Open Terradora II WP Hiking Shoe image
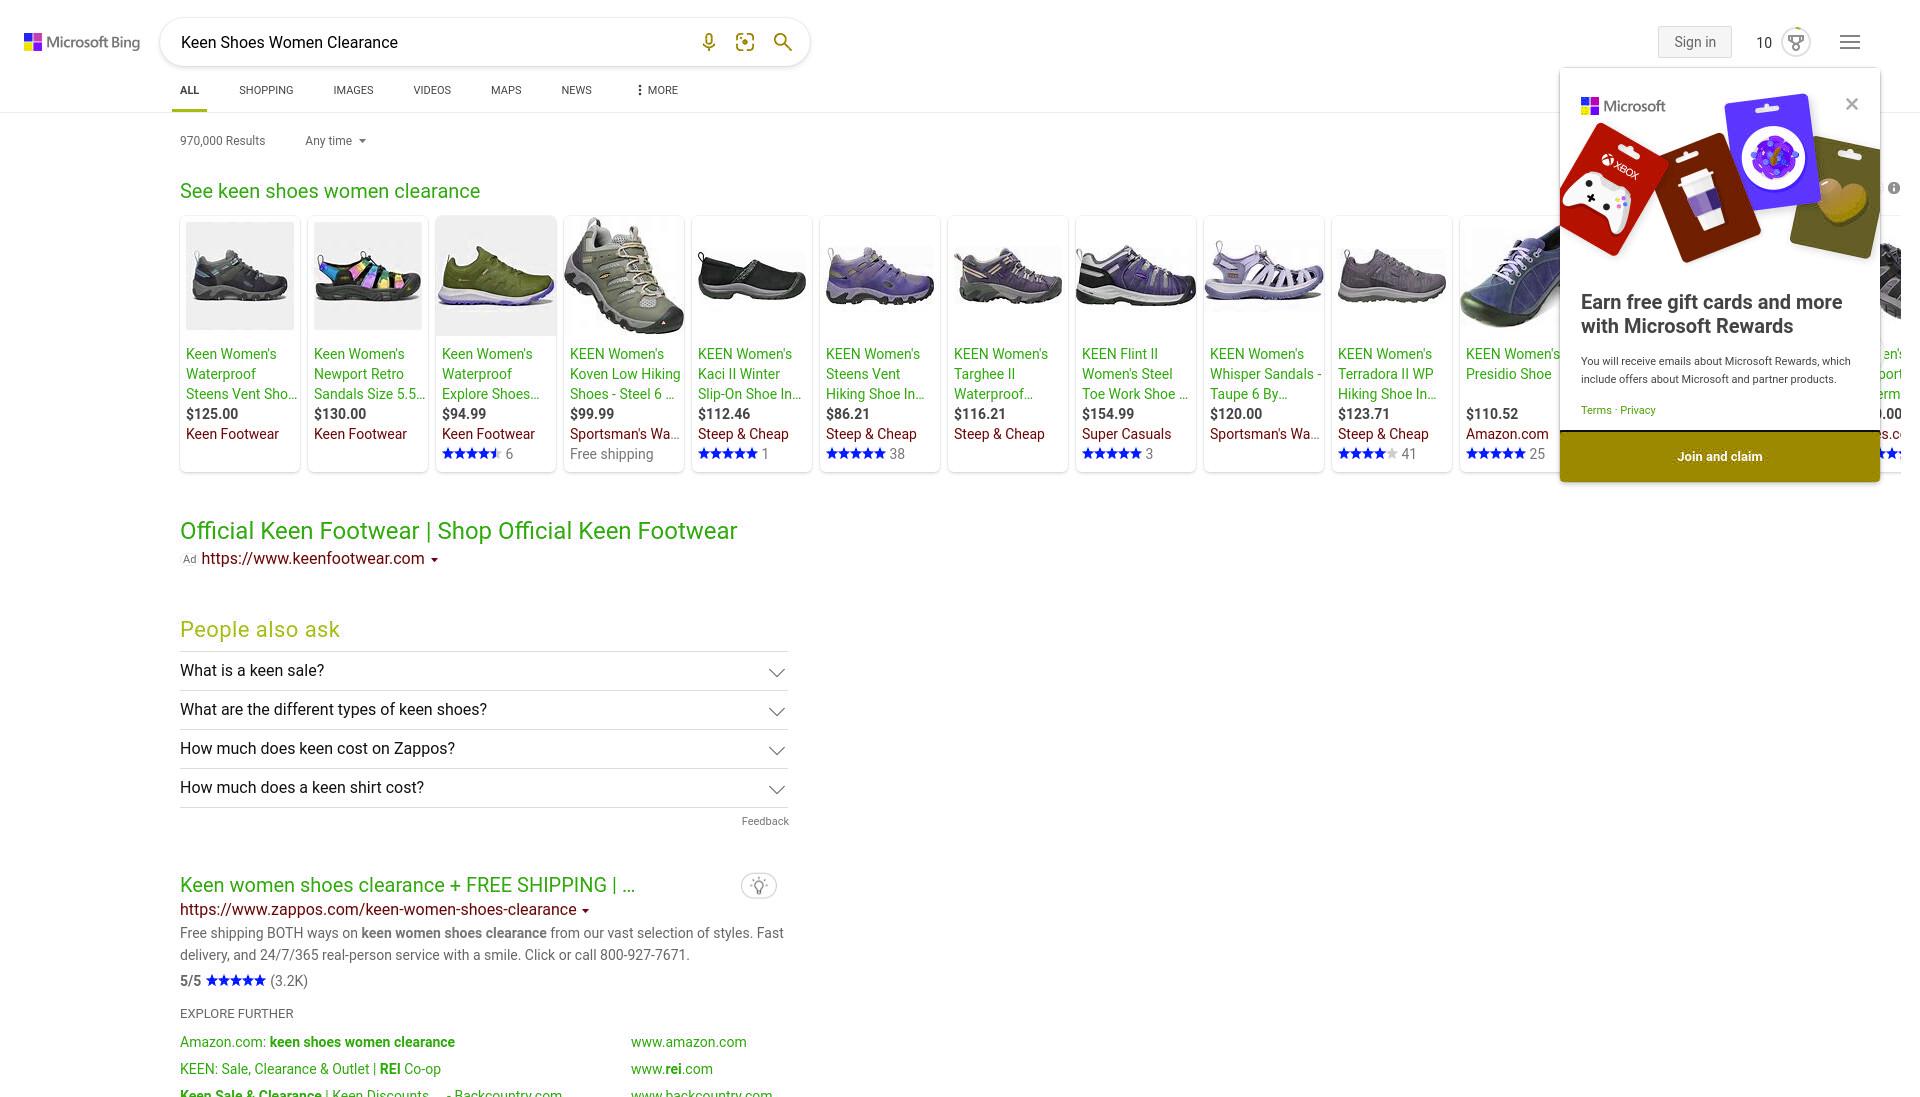Image resolution: width=1920 pixels, height=1097 pixels. pyautogui.click(x=1392, y=276)
